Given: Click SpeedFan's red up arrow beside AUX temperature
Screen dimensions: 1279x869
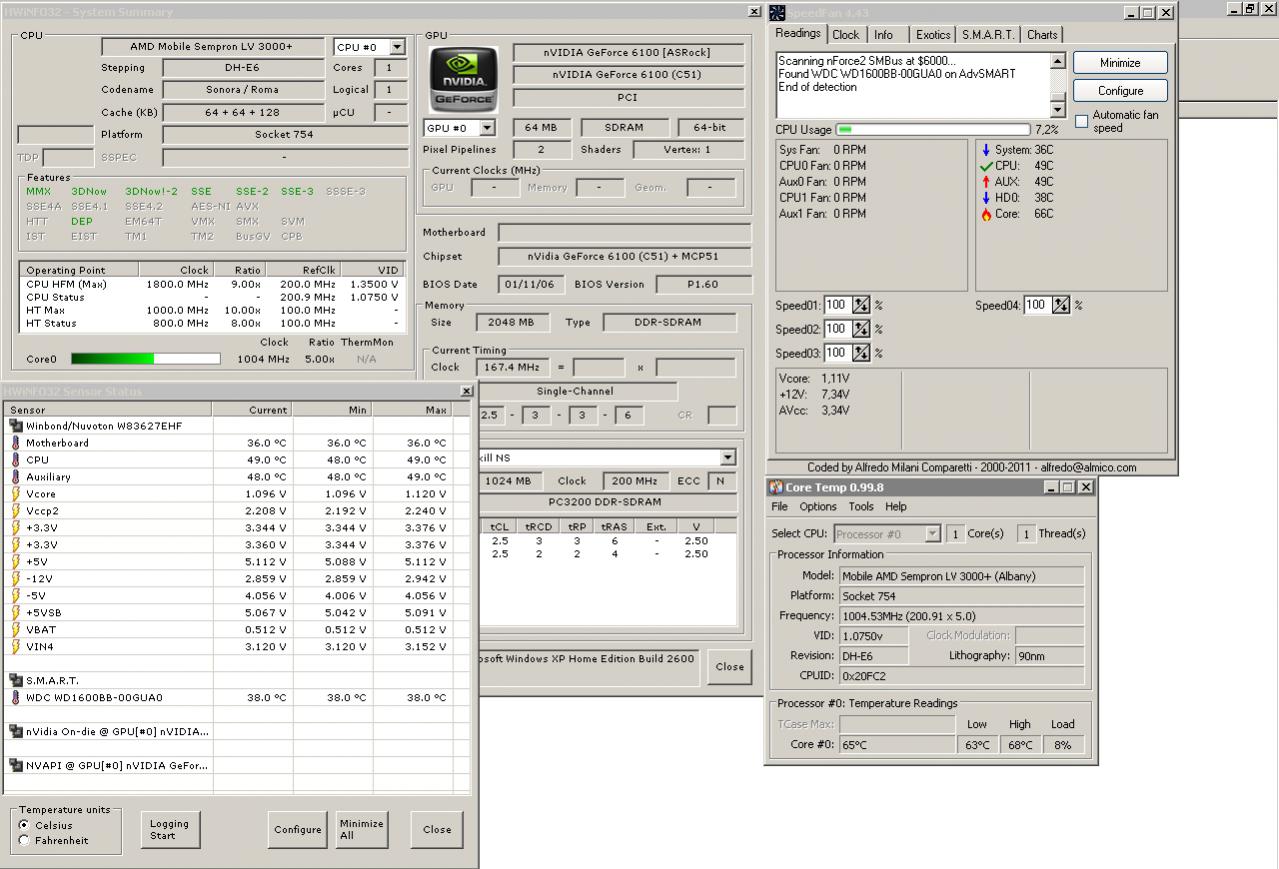Looking at the screenshot, I should 986,182.
